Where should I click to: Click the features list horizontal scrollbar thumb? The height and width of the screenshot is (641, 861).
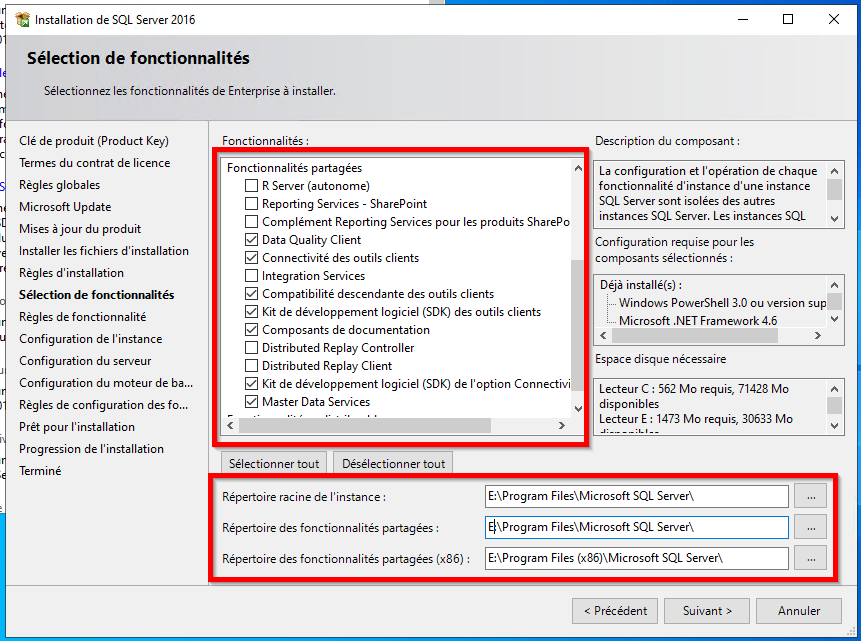point(365,425)
